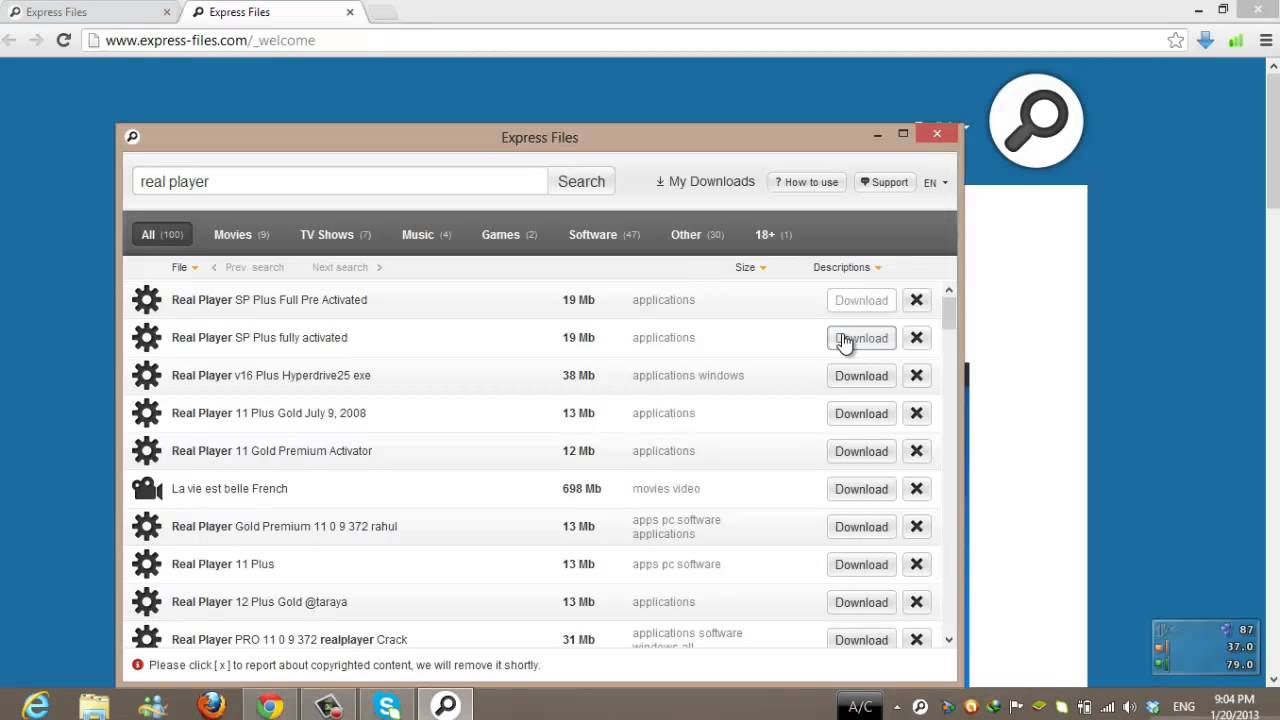Filter results by TV Shows

click(x=335, y=235)
